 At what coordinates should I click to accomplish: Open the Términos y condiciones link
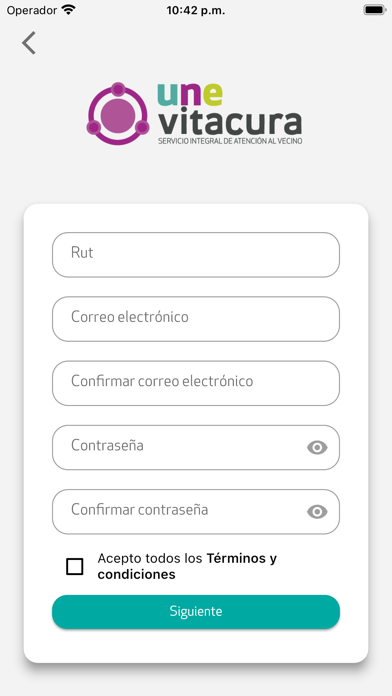click(x=187, y=566)
